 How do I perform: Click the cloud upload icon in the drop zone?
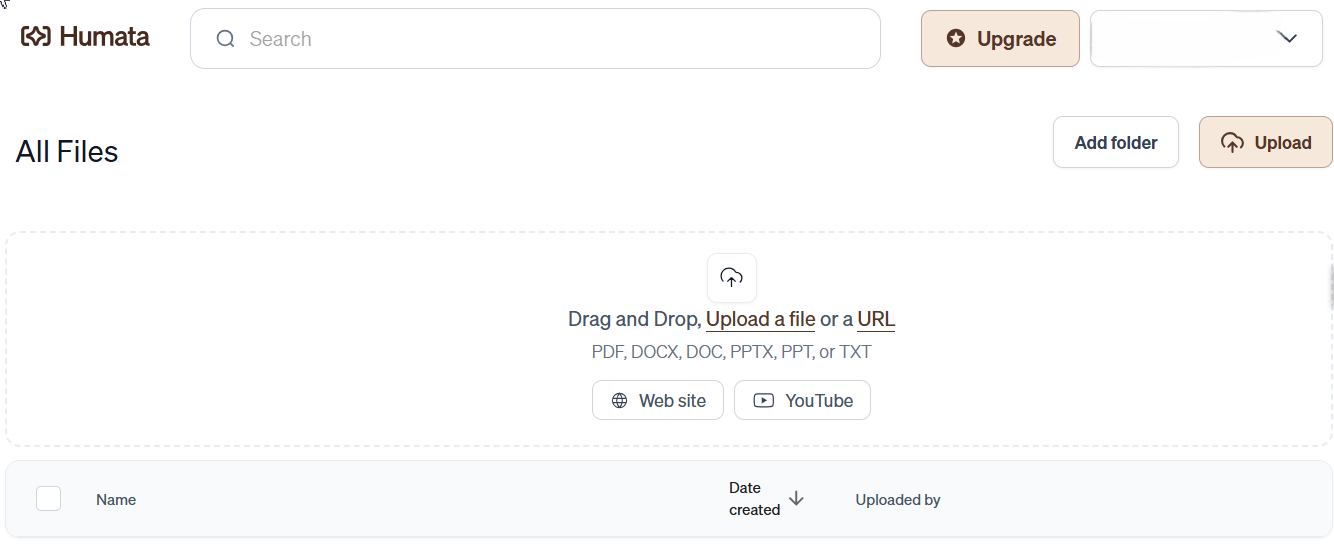click(732, 278)
